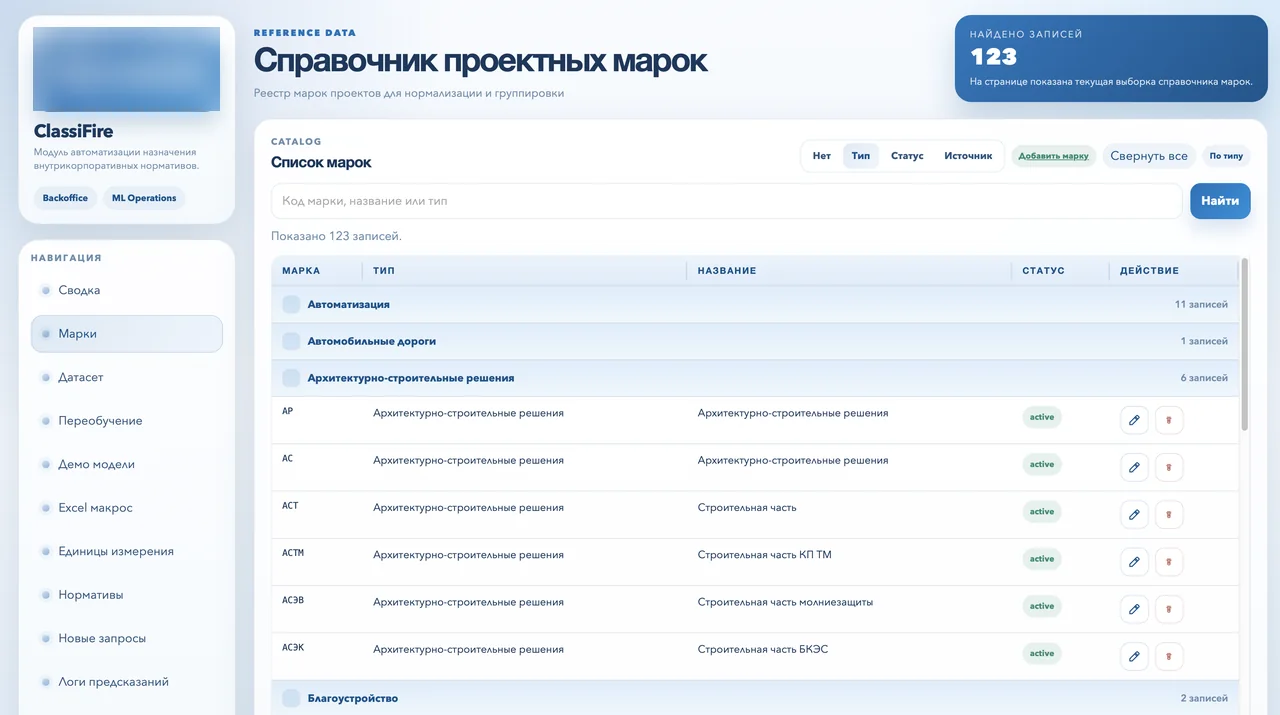
Task: Click the Backoffice tag
Action: tap(65, 198)
